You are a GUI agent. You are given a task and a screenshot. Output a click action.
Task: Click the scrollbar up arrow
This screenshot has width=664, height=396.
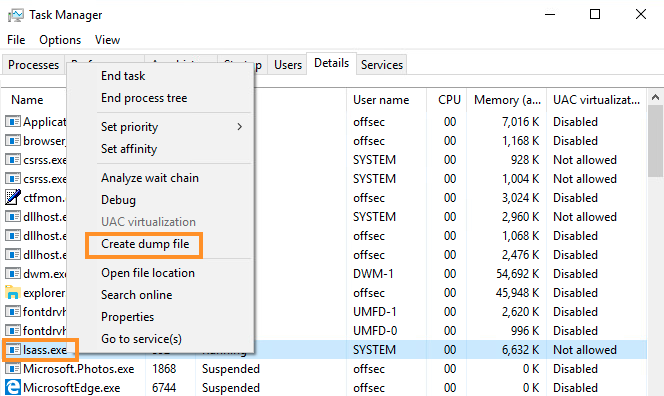pyautogui.click(x=656, y=97)
